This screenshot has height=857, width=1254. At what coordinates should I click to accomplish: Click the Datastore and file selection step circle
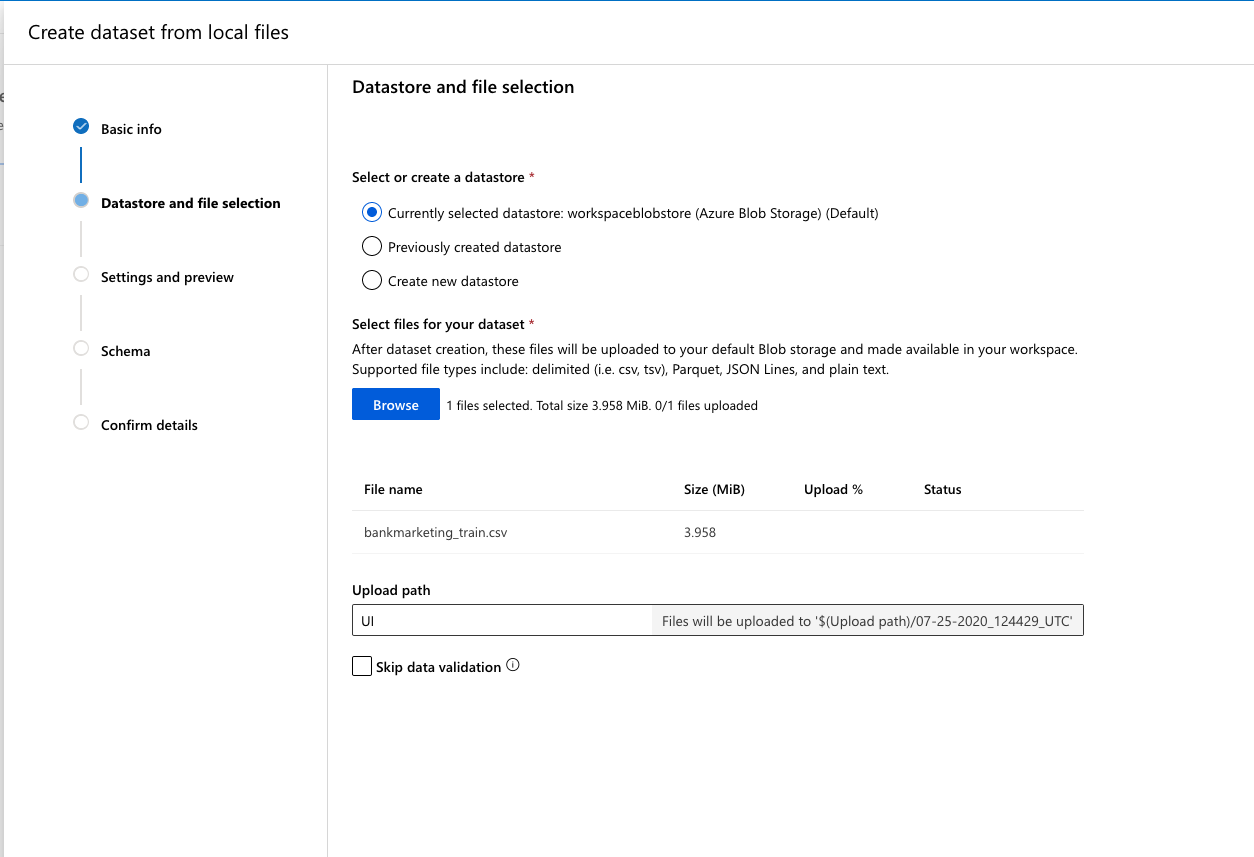coord(81,201)
